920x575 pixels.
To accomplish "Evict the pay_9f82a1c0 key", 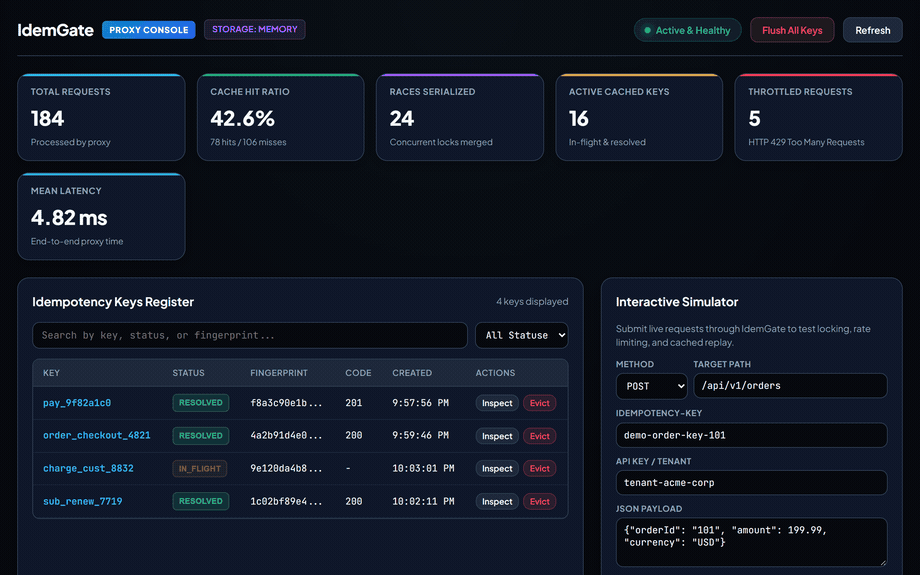I will point(539,403).
